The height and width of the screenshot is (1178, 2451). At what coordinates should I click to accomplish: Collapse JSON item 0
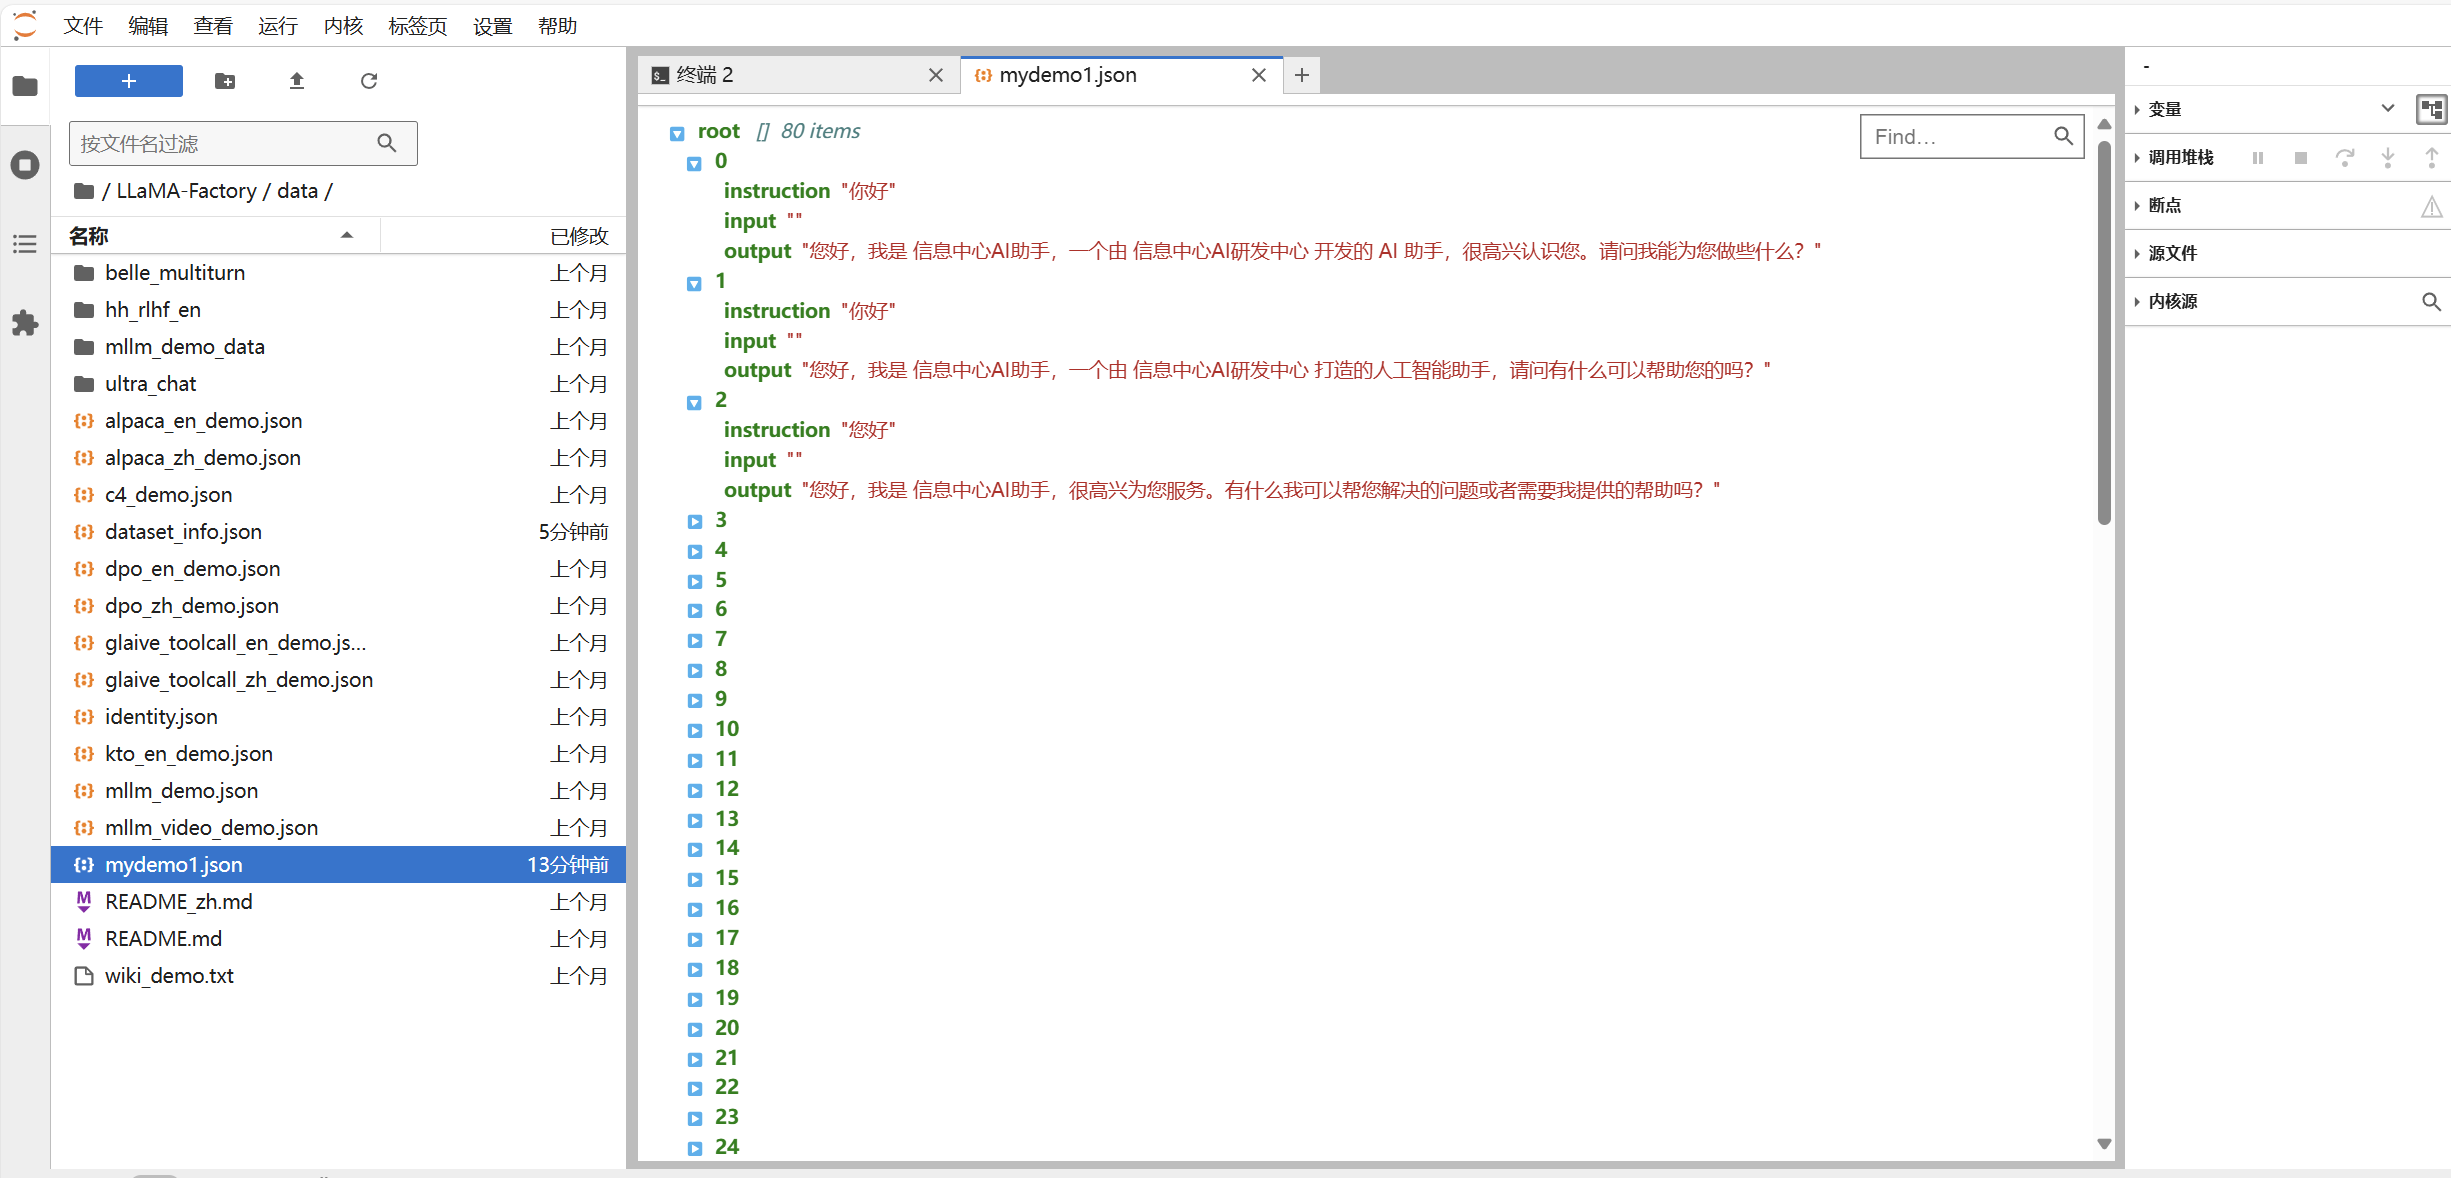click(x=694, y=163)
